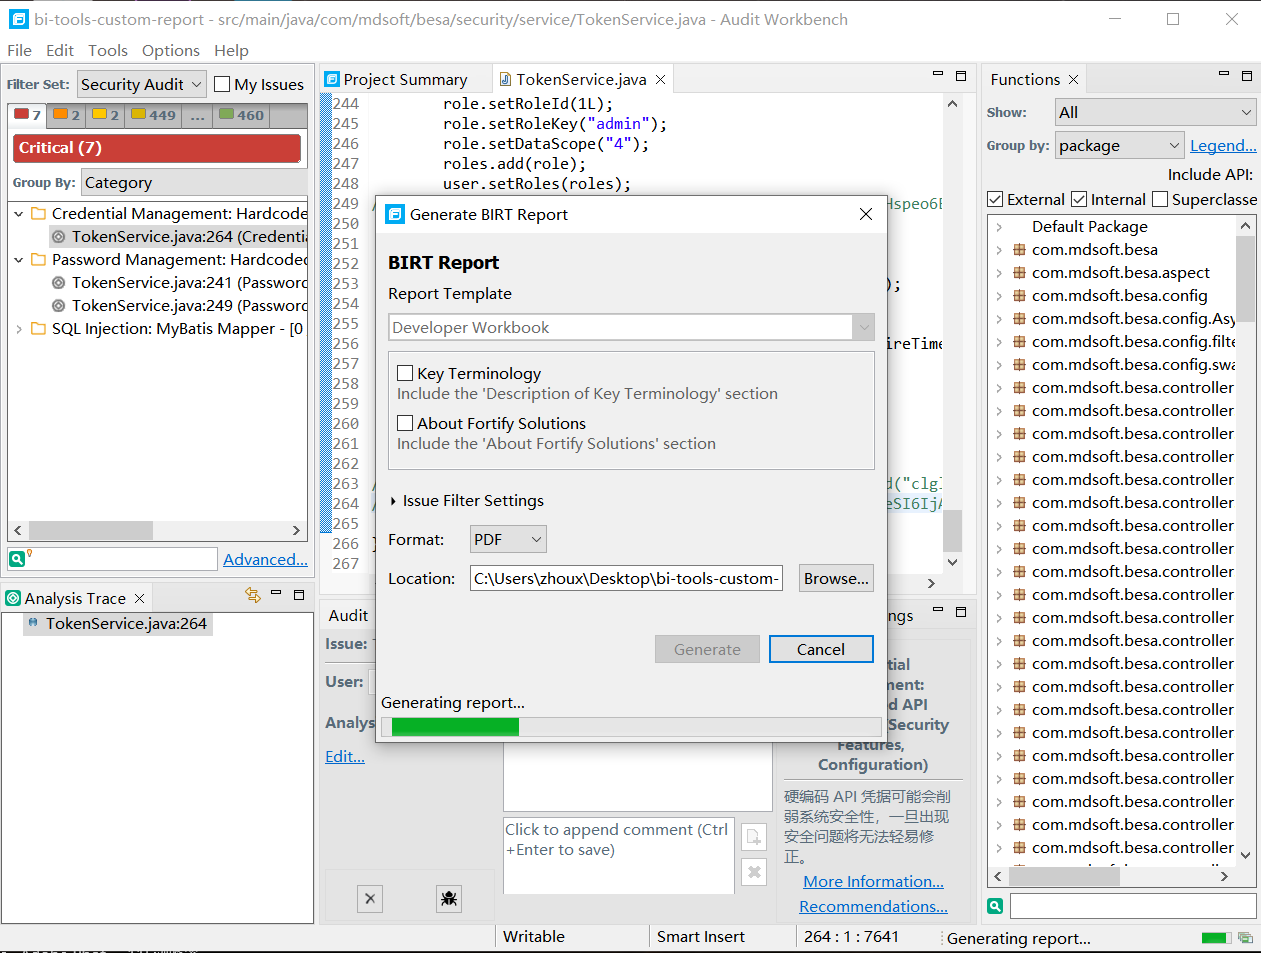The width and height of the screenshot is (1261, 953).
Task: Open the Show All dropdown in Functions
Action: click(1155, 112)
